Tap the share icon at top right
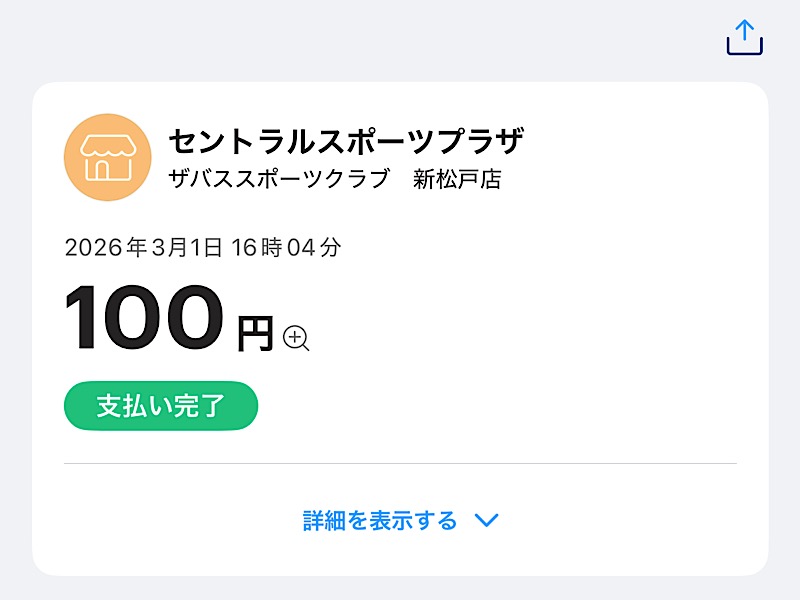800x600 pixels. (x=744, y=38)
